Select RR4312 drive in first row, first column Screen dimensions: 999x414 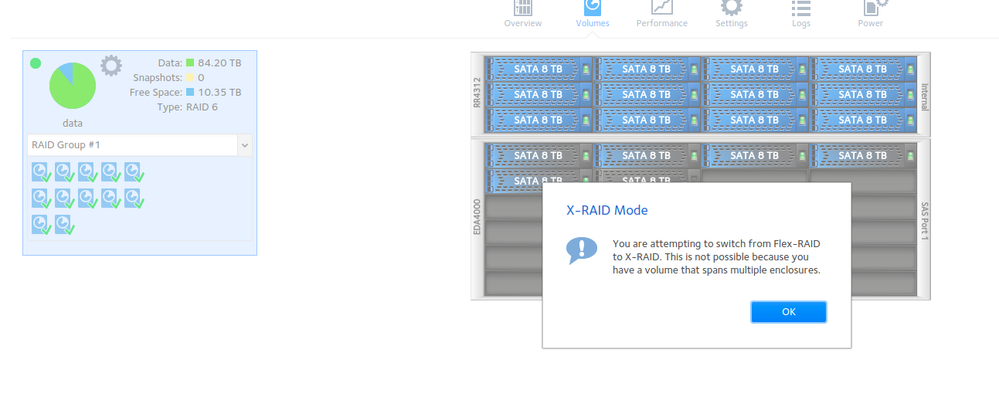click(538, 69)
